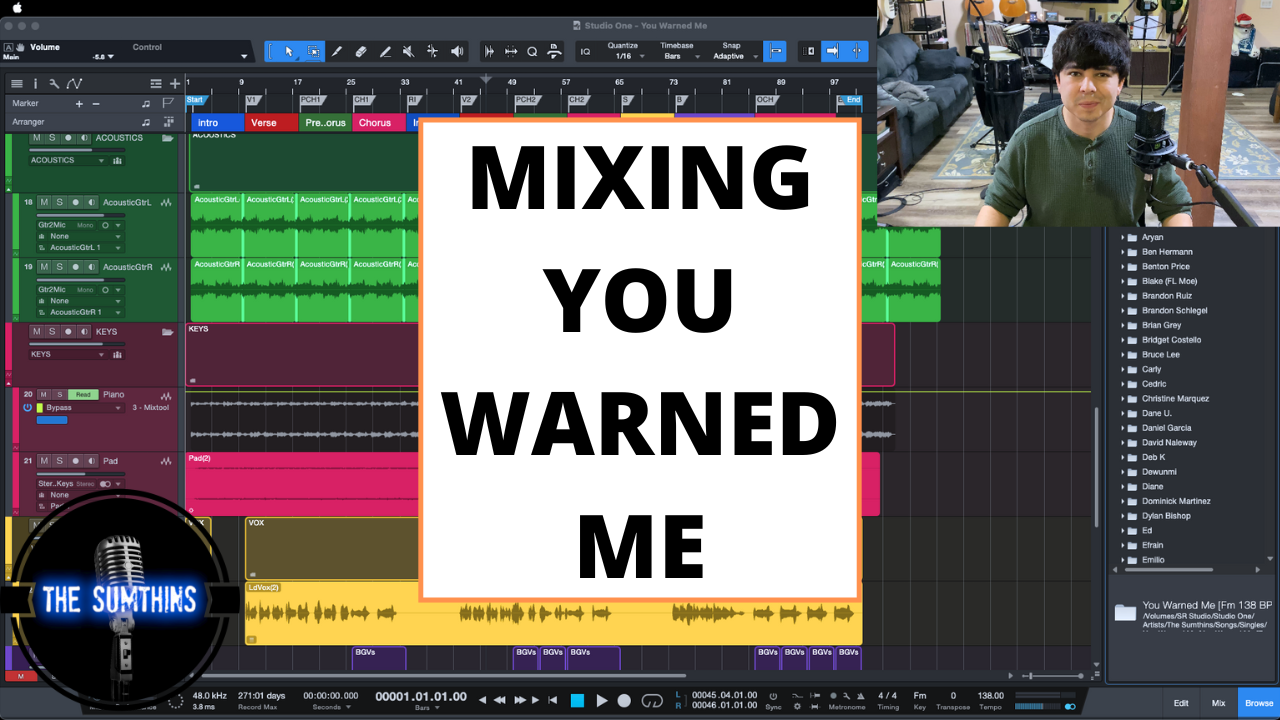Image resolution: width=1280 pixels, height=720 pixels.
Task: Select the Line draw tool
Action: 385,51
